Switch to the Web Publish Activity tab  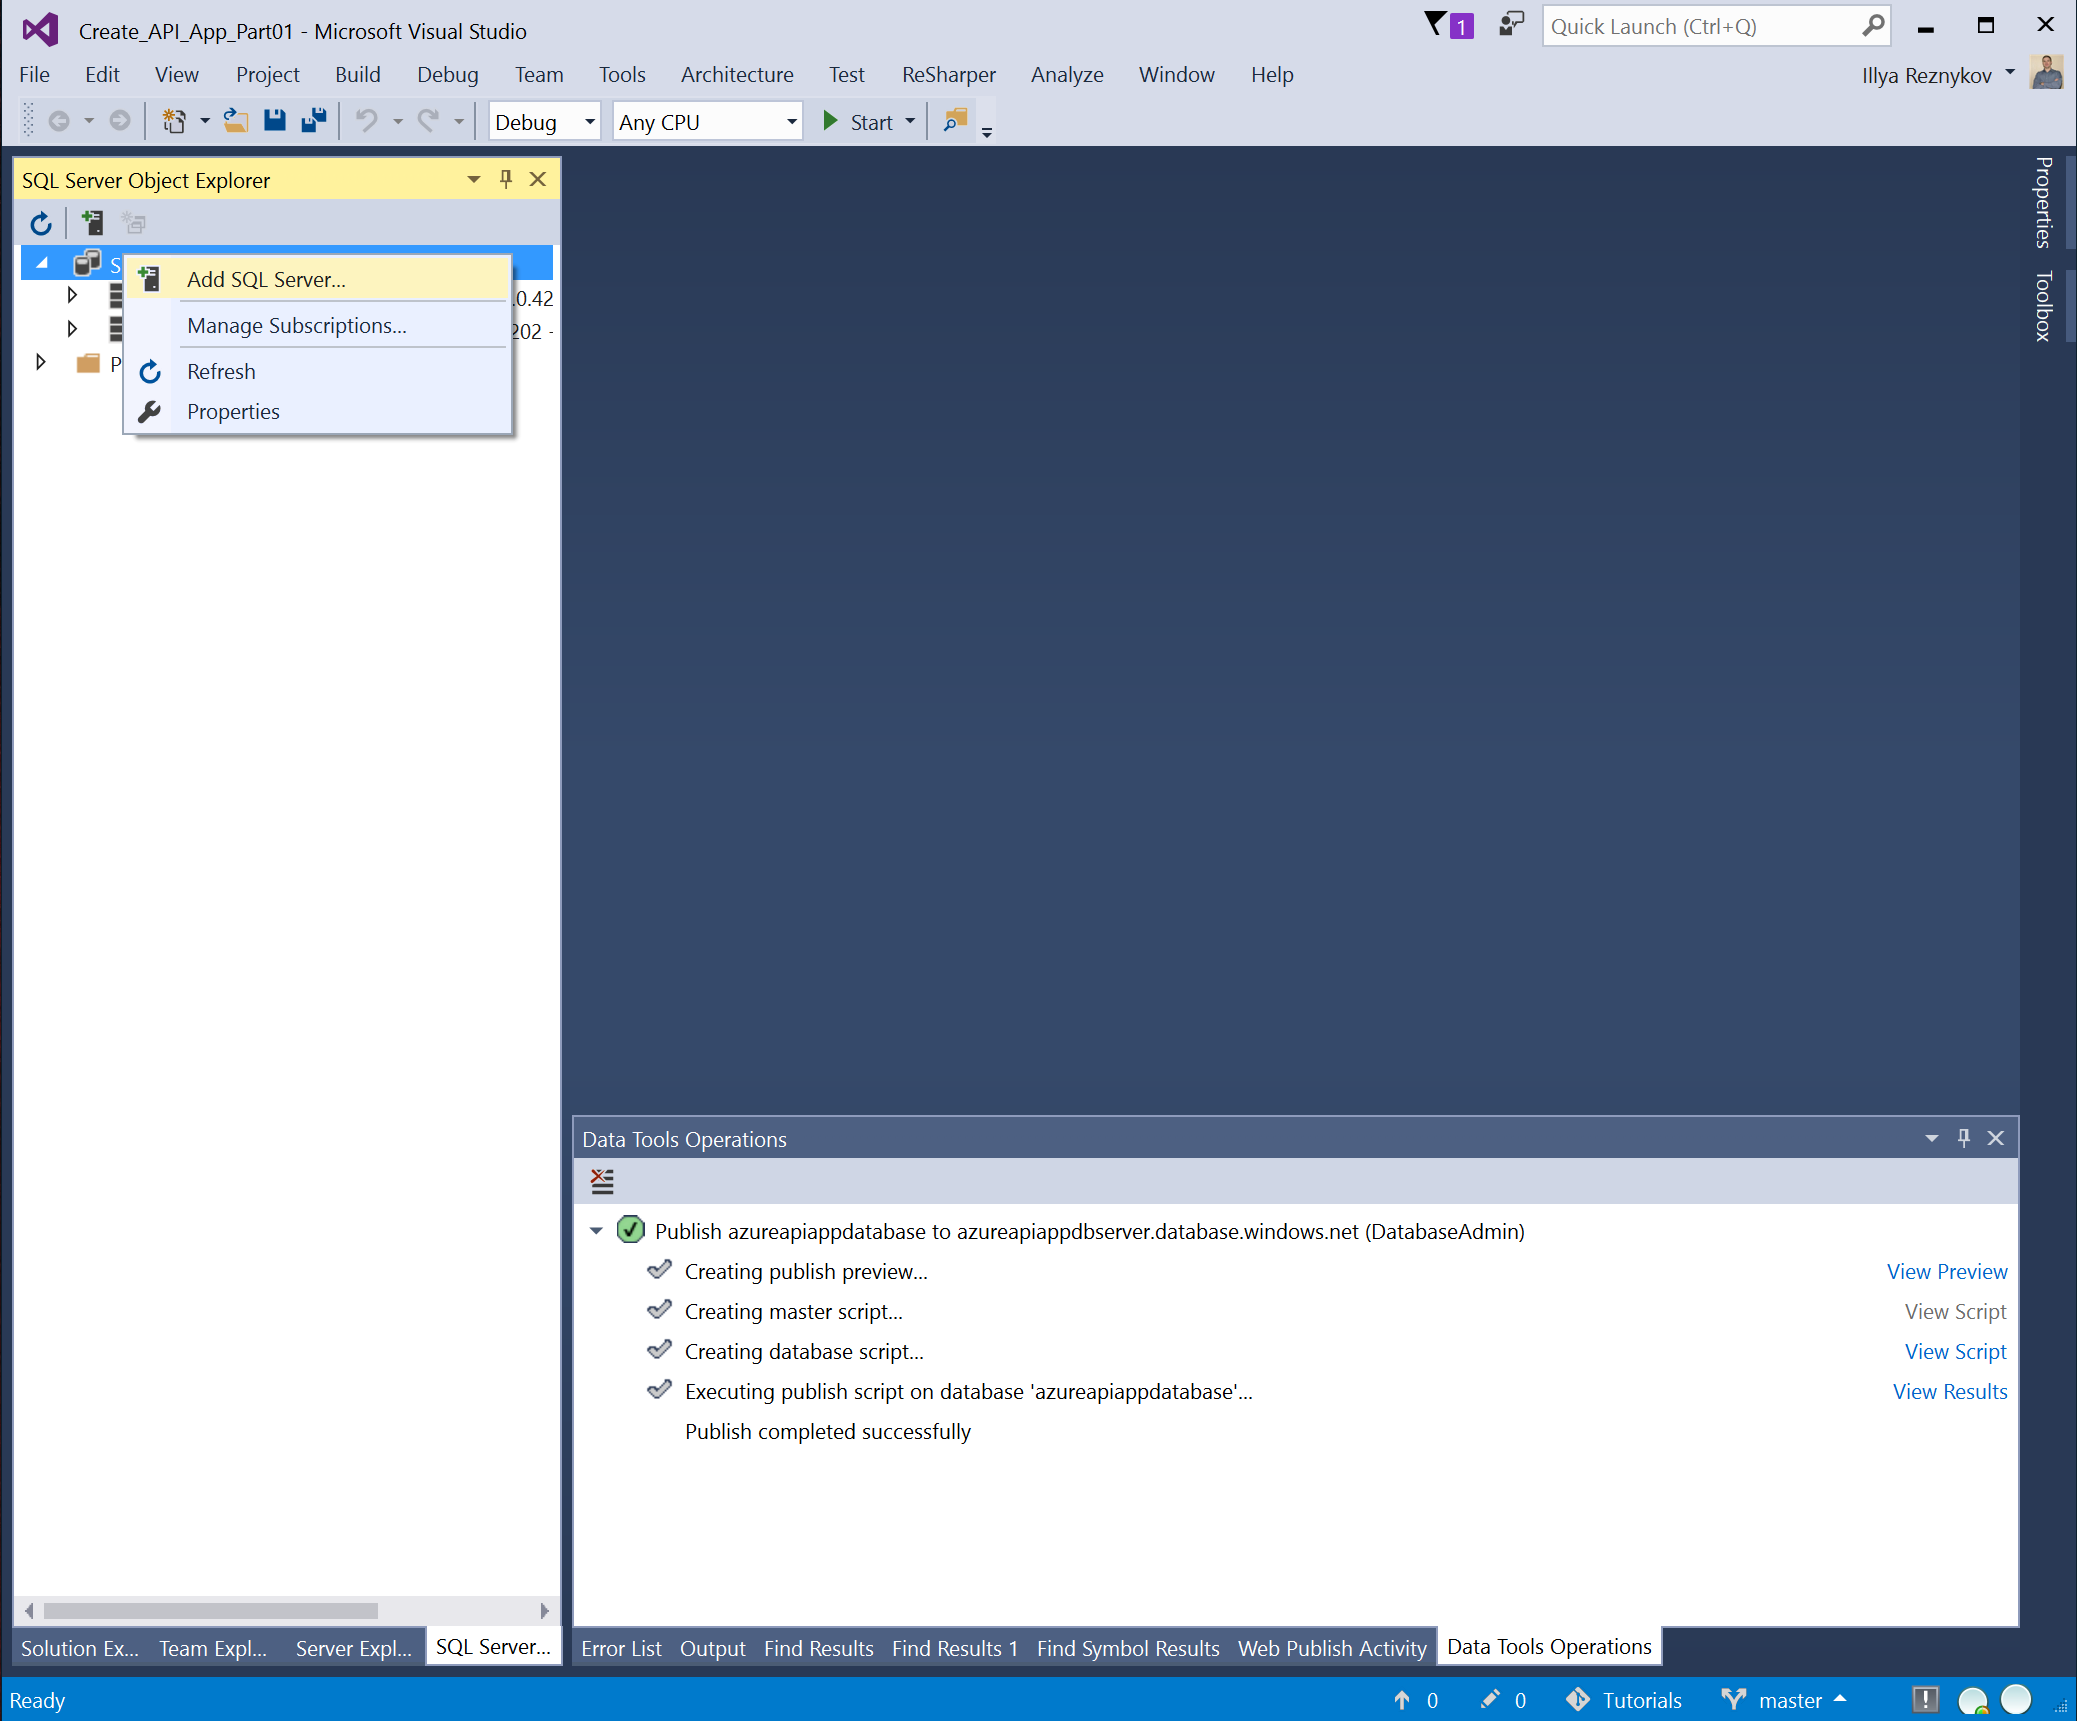pyautogui.click(x=1331, y=1648)
